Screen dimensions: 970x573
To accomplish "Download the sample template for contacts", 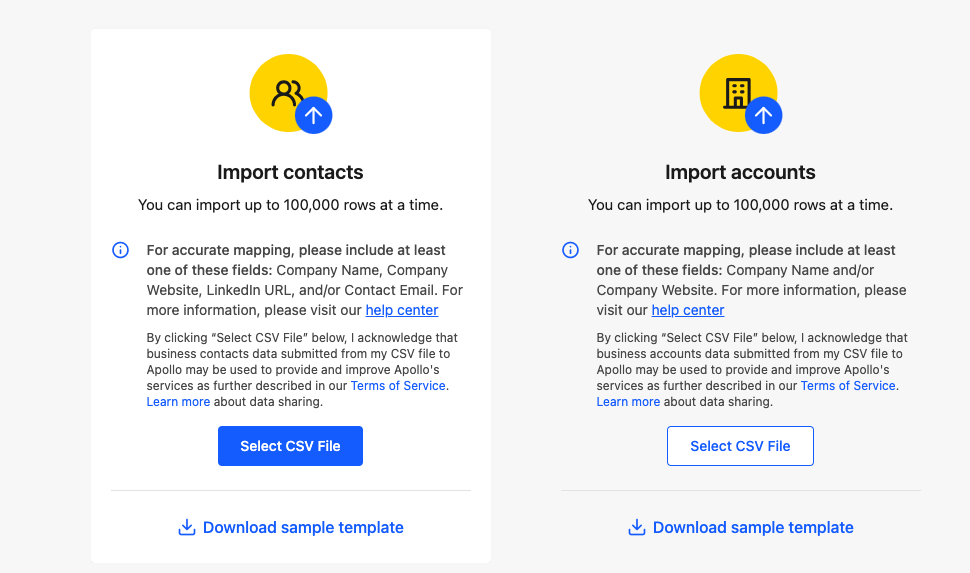I will tap(303, 527).
